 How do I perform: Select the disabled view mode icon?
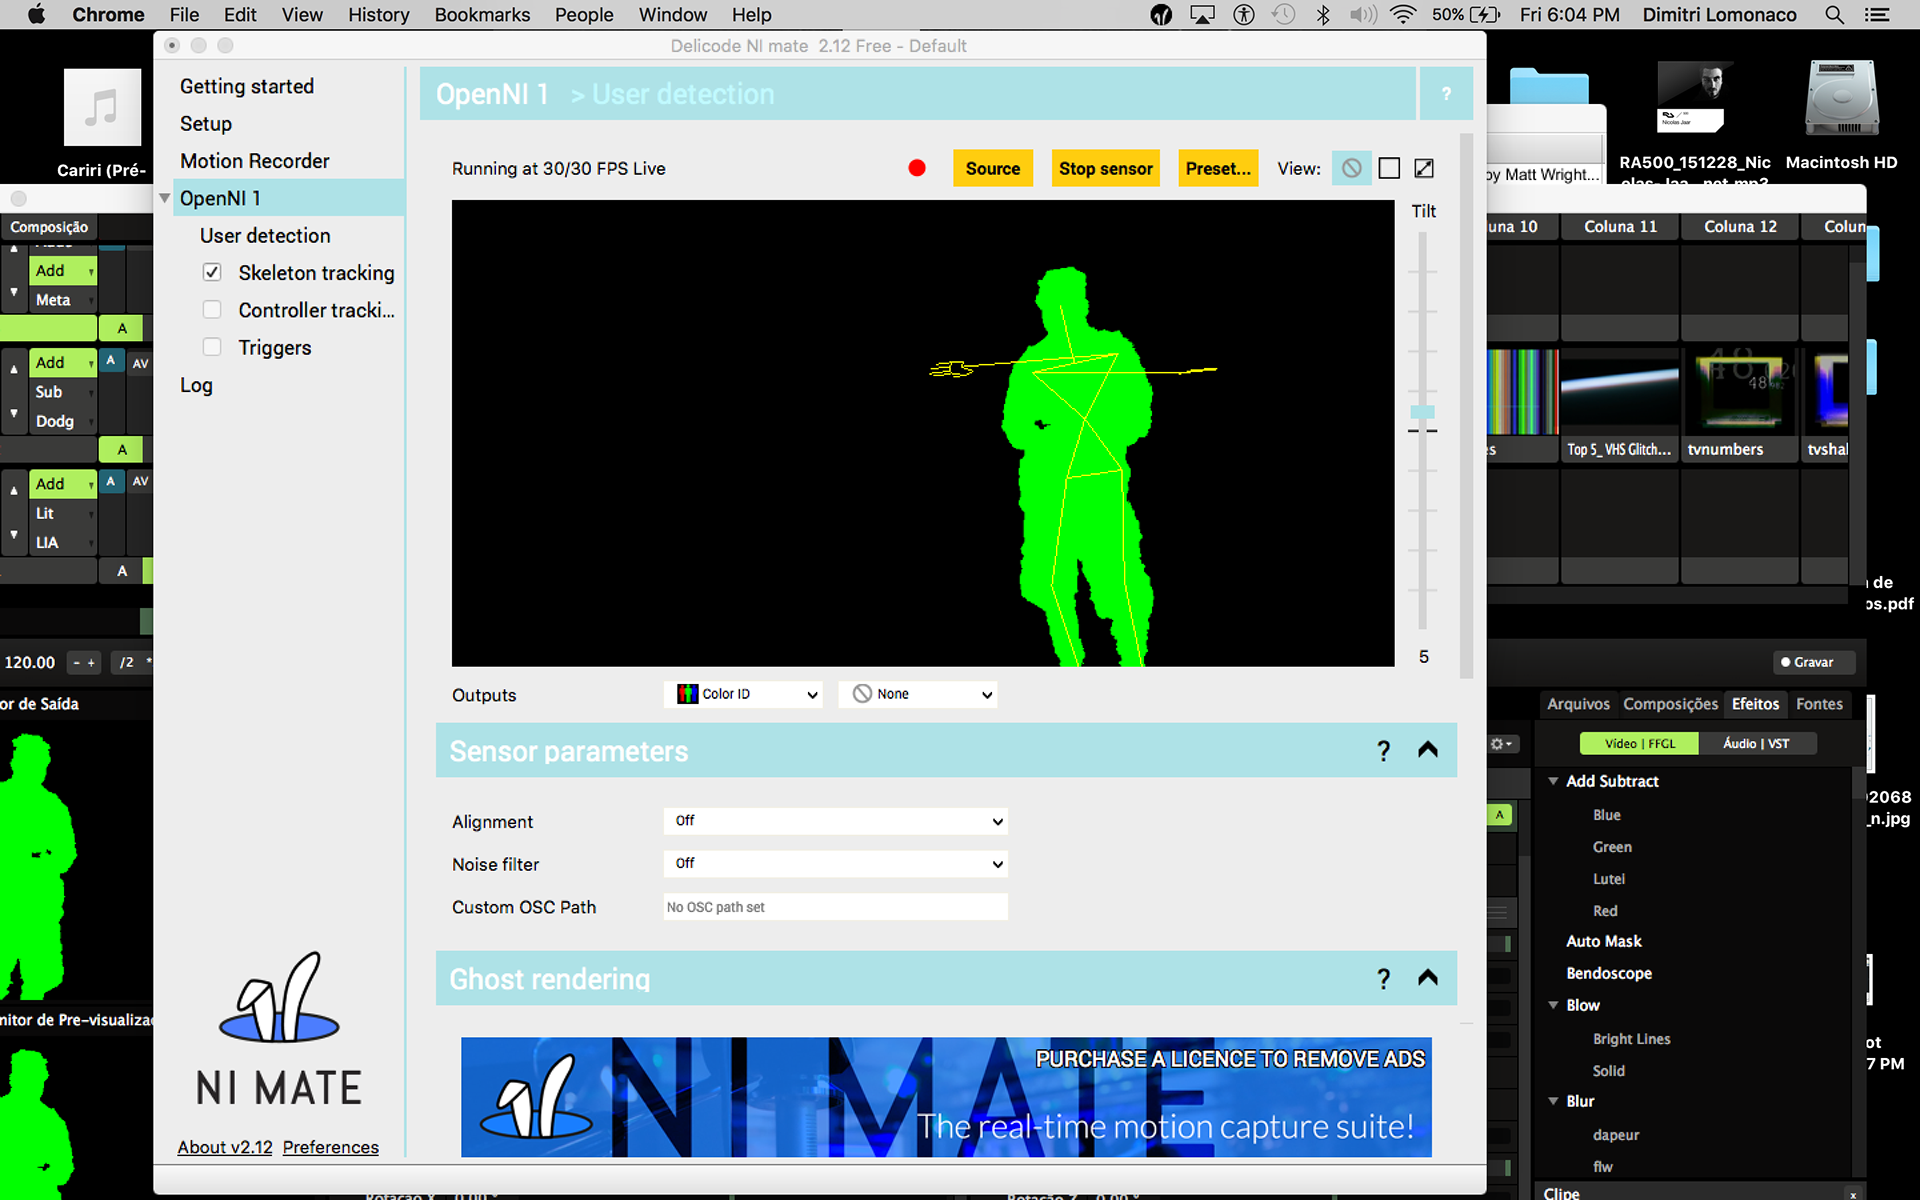click(x=1351, y=168)
